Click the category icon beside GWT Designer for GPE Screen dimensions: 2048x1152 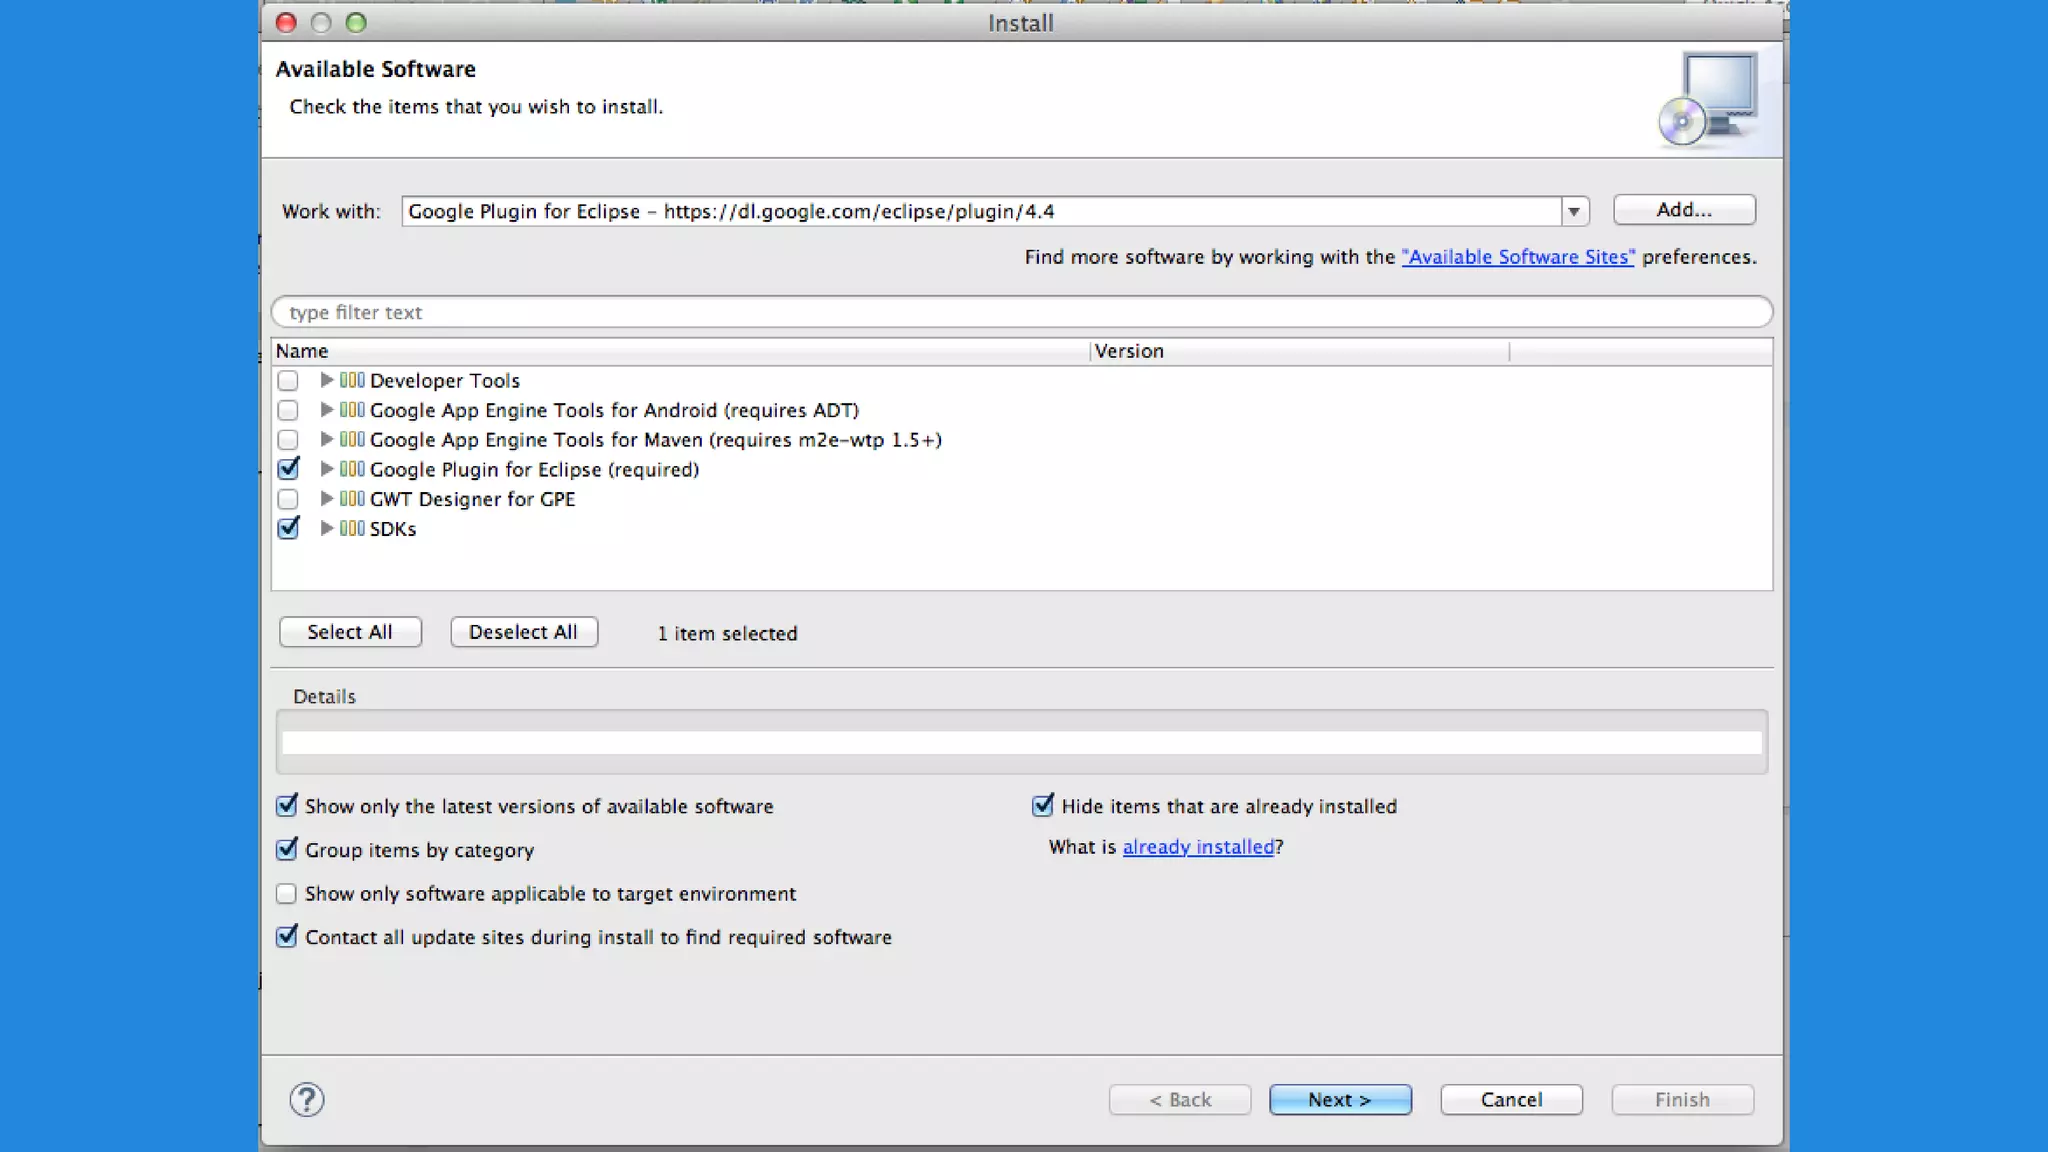pyautogui.click(x=352, y=498)
